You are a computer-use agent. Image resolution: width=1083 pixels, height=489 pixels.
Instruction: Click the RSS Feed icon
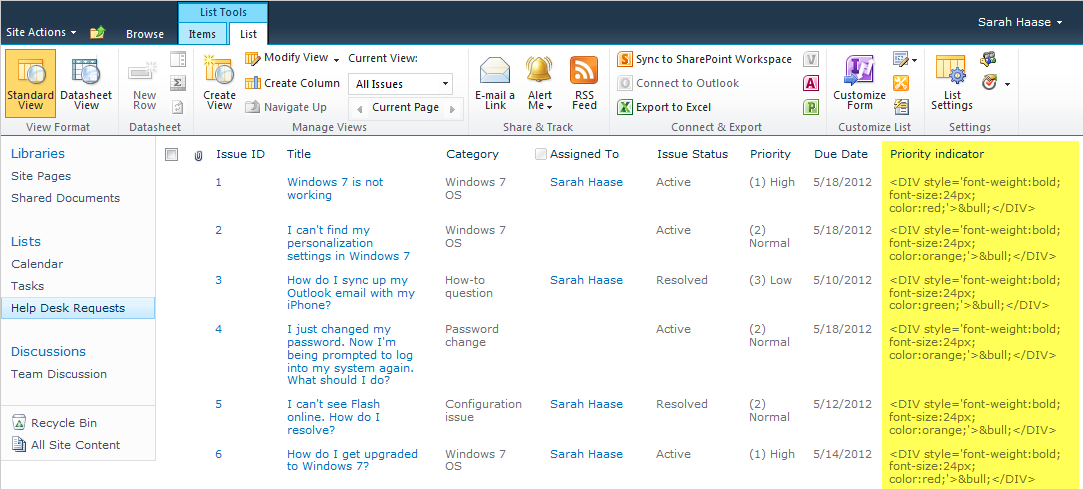coord(584,82)
